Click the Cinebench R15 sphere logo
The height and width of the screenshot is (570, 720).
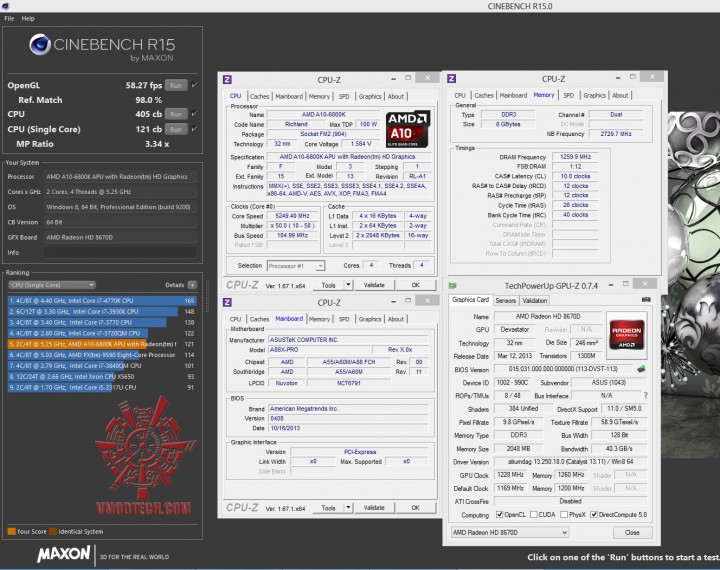[x=40, y=45]
